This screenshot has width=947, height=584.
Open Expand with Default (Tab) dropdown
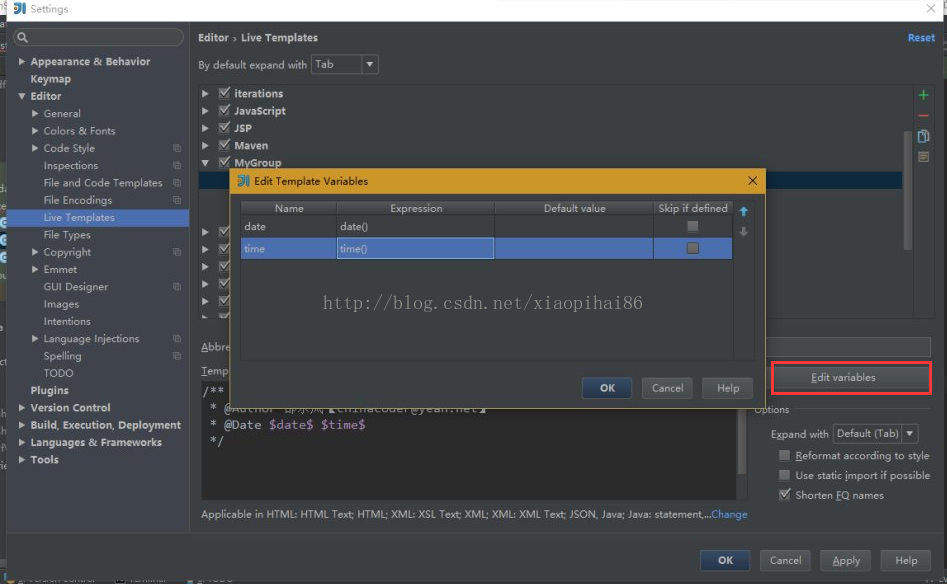[875, 434]
